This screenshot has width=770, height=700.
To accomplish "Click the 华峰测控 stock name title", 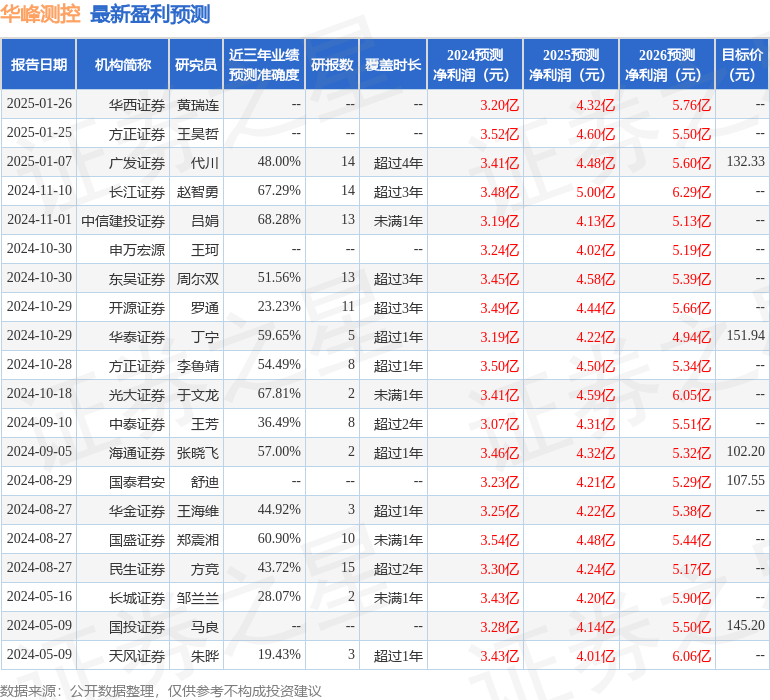I will pos(41,14).
